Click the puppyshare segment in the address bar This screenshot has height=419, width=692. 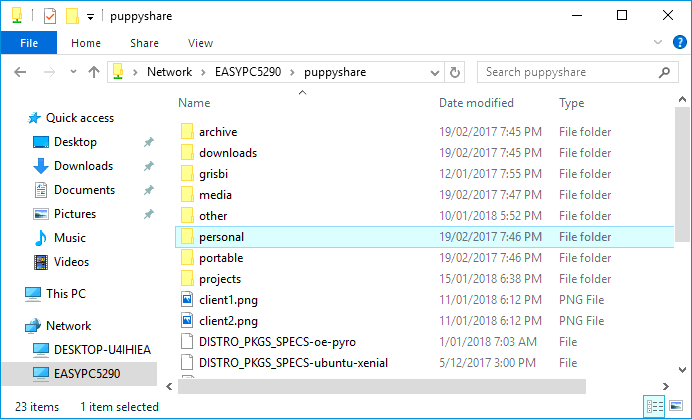pos(335,72)
